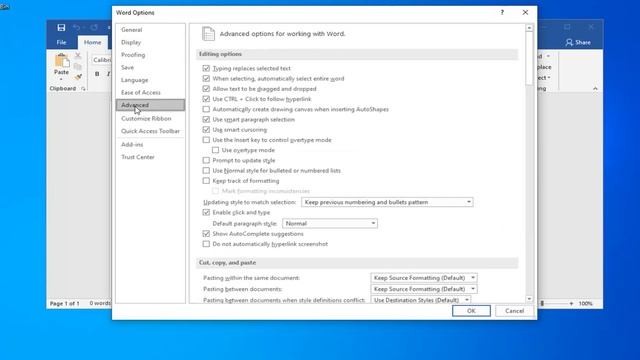
Task: Enable Keep track of formatting
Action: [x=206, y=180]
